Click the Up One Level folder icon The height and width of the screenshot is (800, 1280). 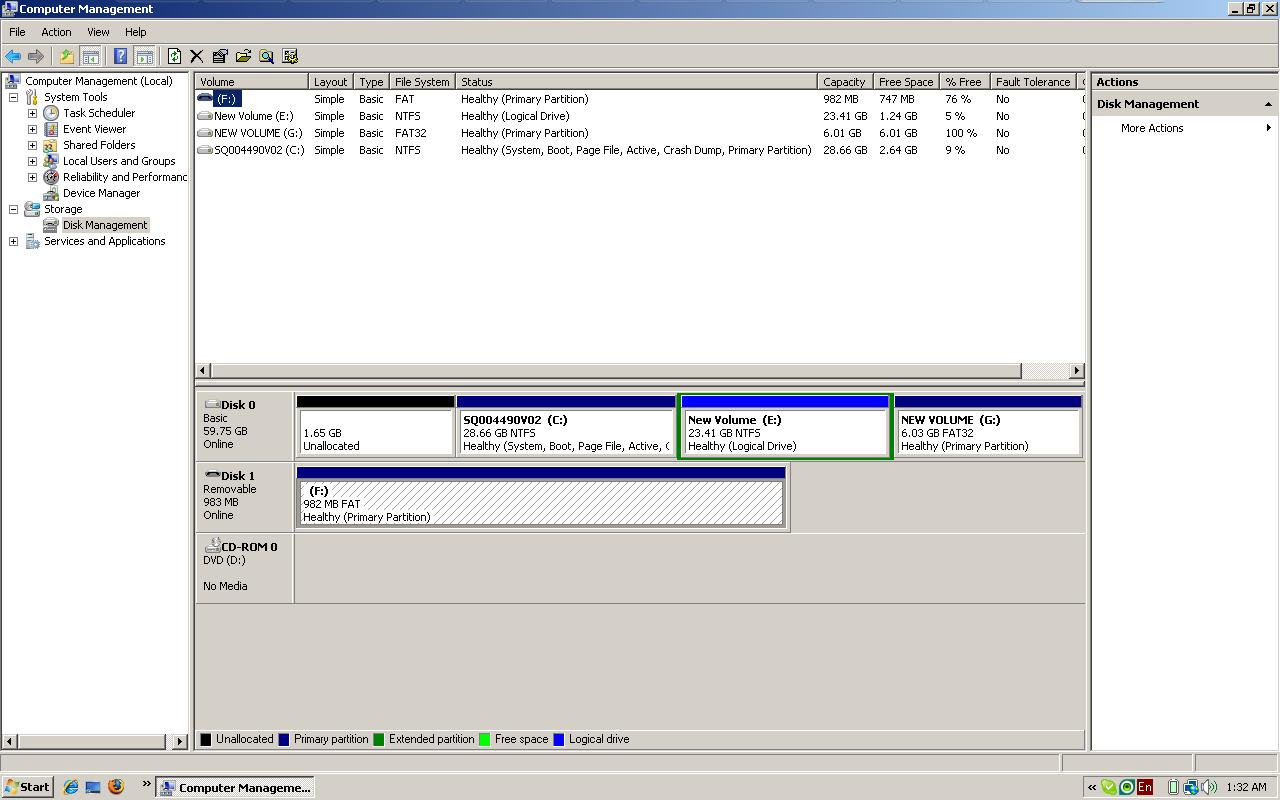point(66,57)
